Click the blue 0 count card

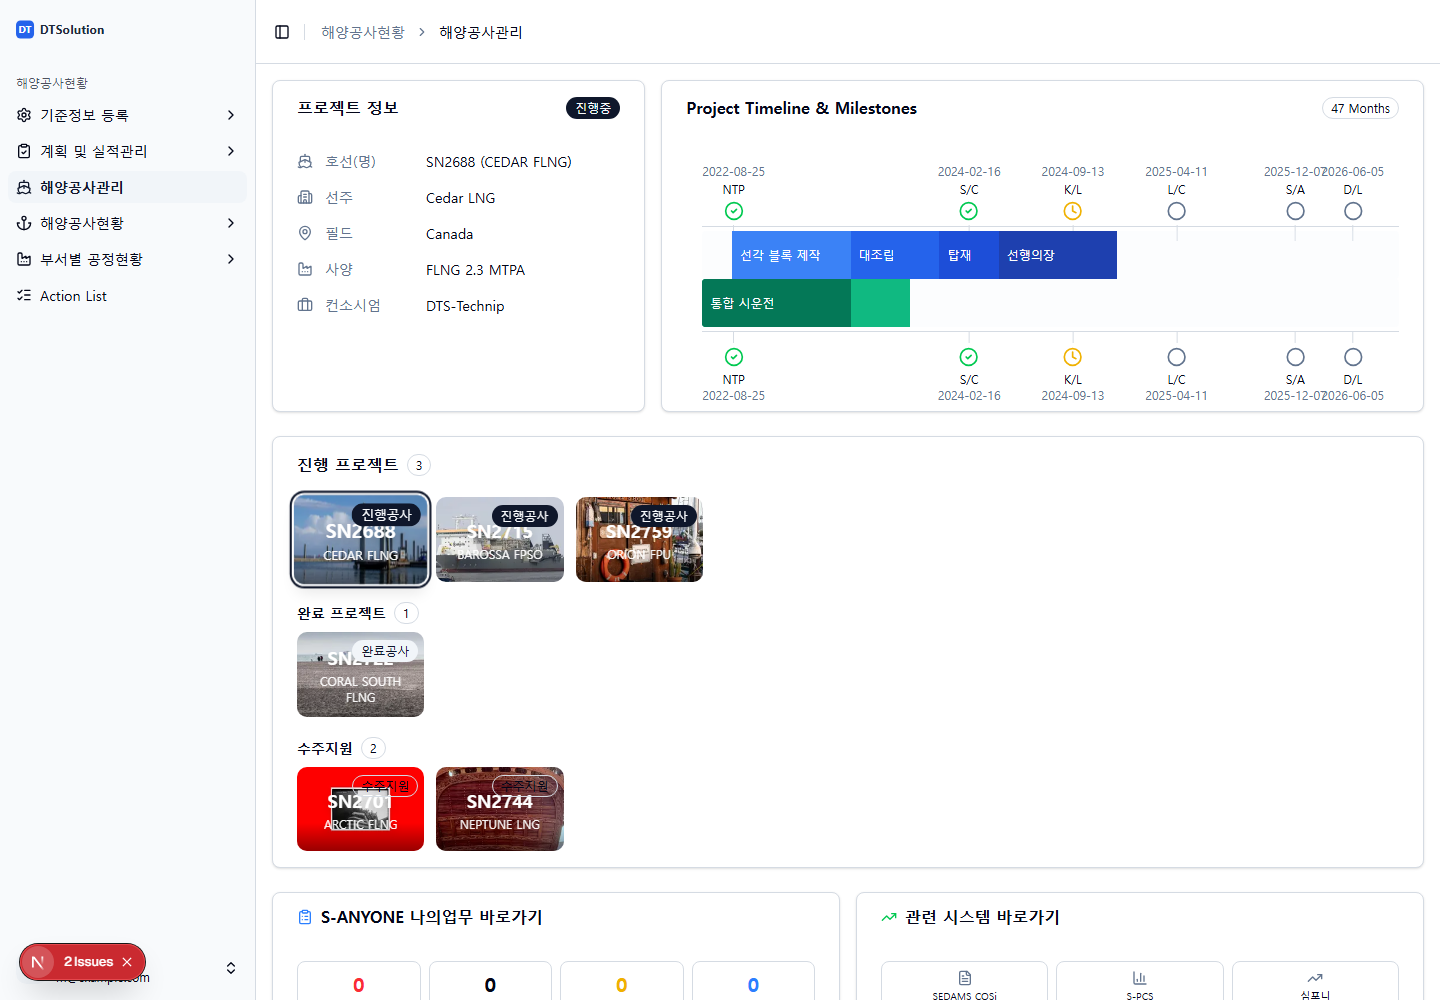[753, 982]
